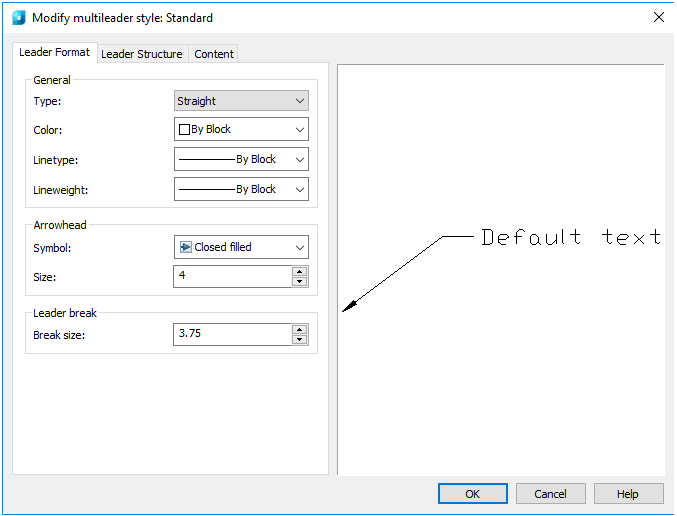Image resolution: width=677 pixels, height=516 pixels.
Task: Click the Linetype label text
Action: tap(56, 160)
